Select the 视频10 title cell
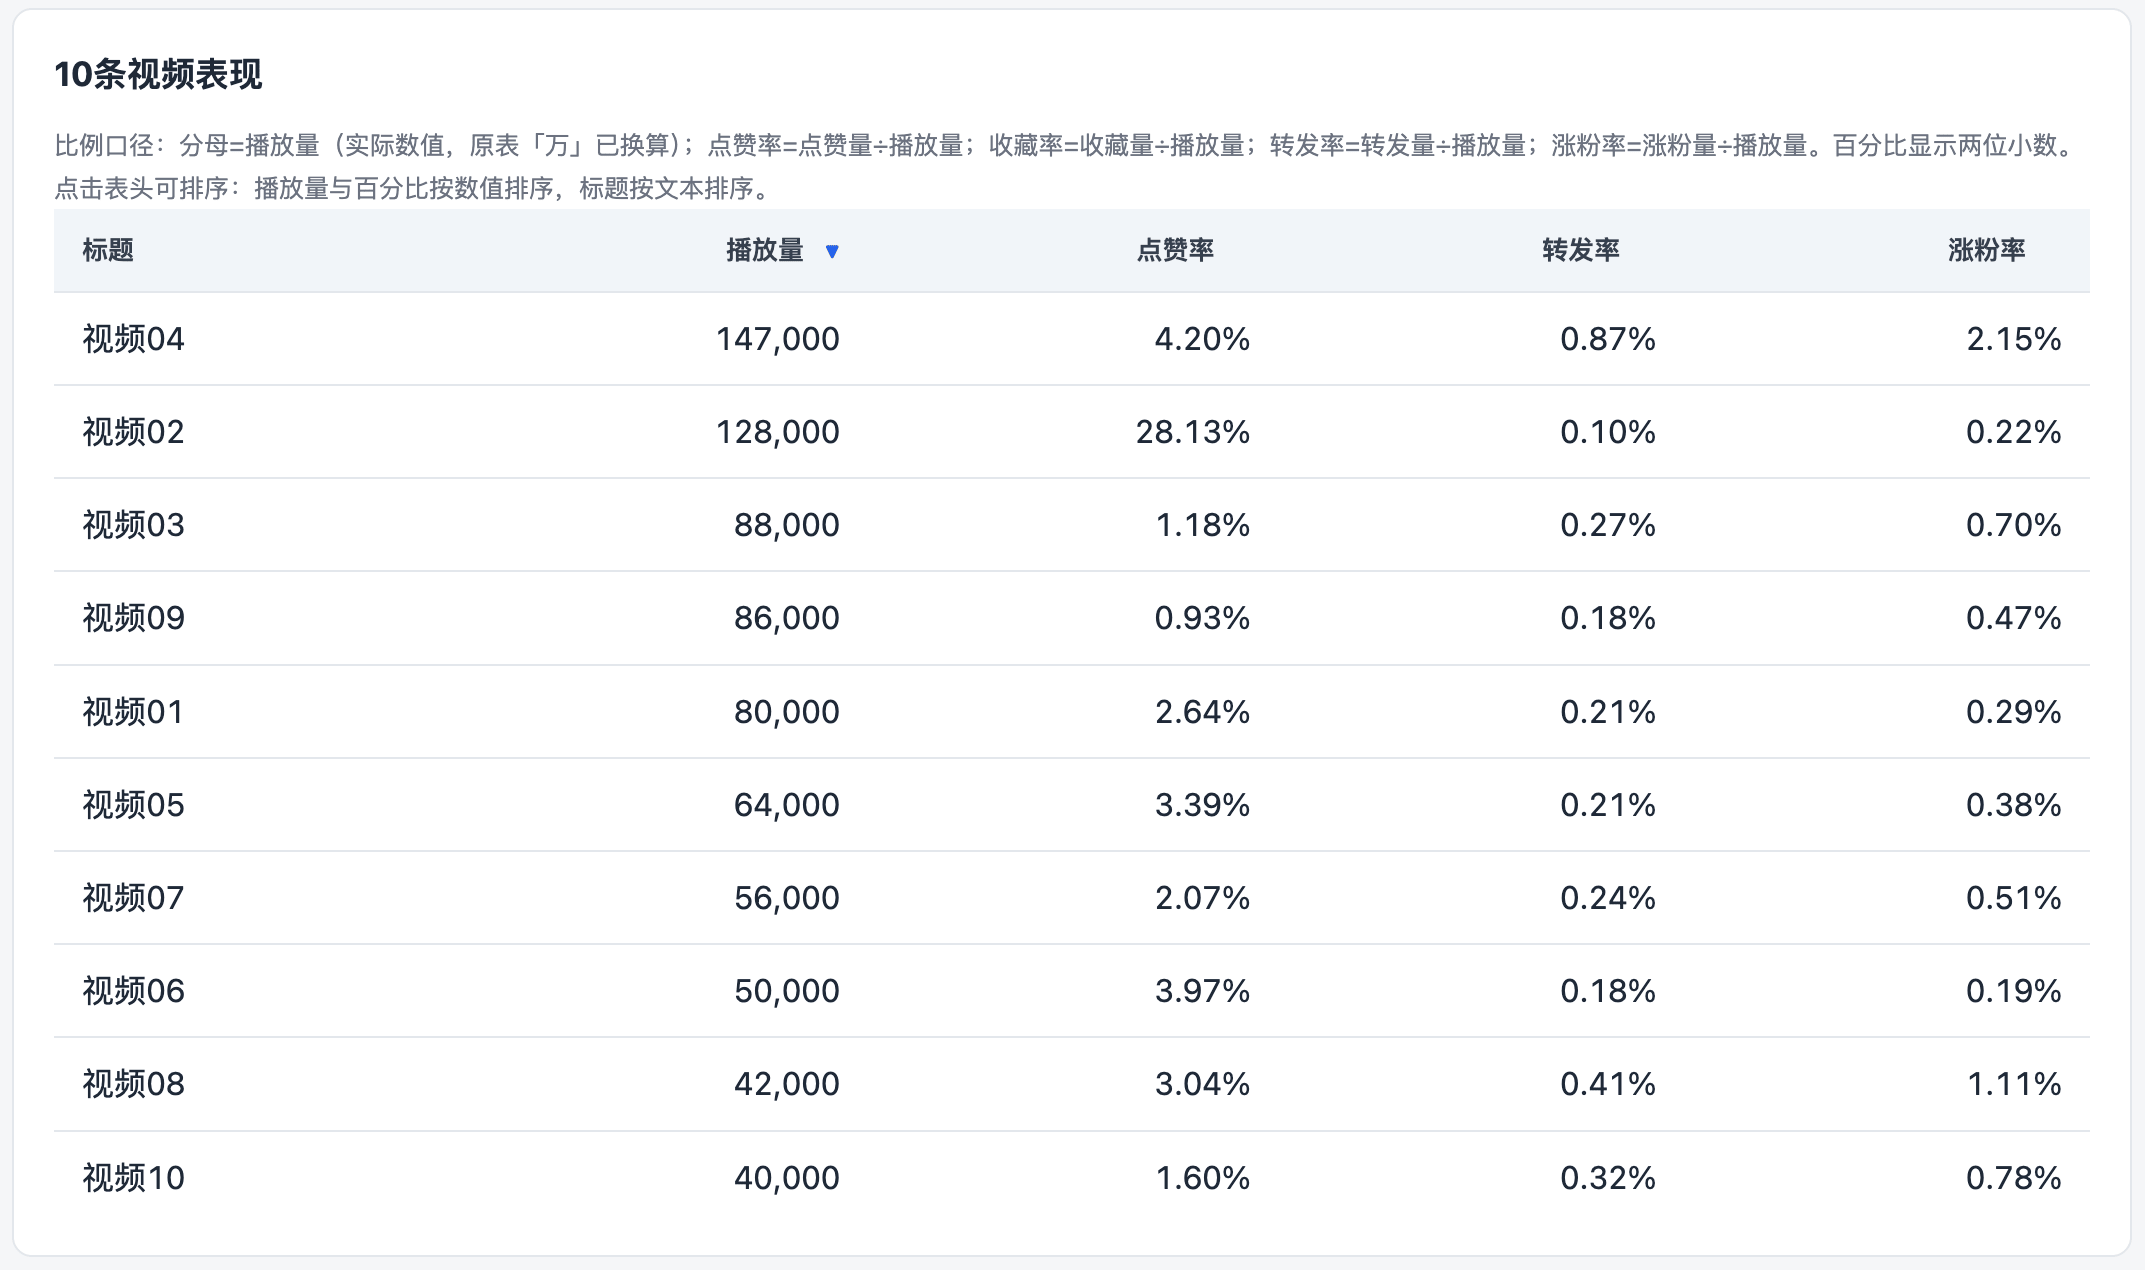The width and height of the screenshot is (2145, 1270). click(134, 1178)
